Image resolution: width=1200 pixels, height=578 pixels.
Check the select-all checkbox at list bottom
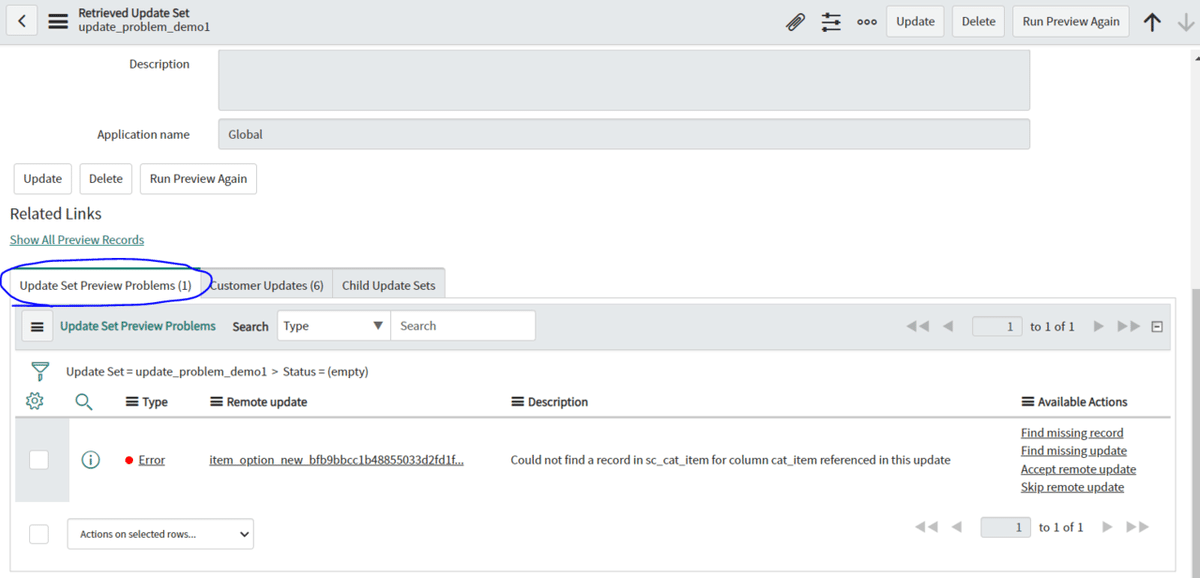tap(38, 533)
